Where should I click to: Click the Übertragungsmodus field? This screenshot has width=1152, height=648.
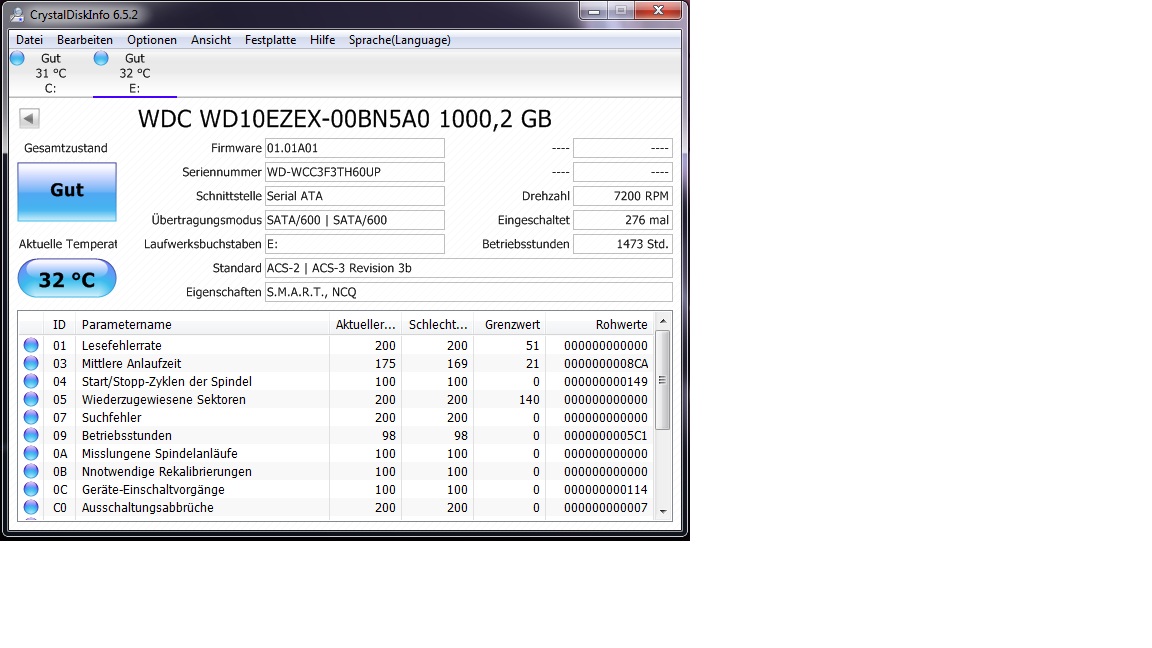pos(355,220)
